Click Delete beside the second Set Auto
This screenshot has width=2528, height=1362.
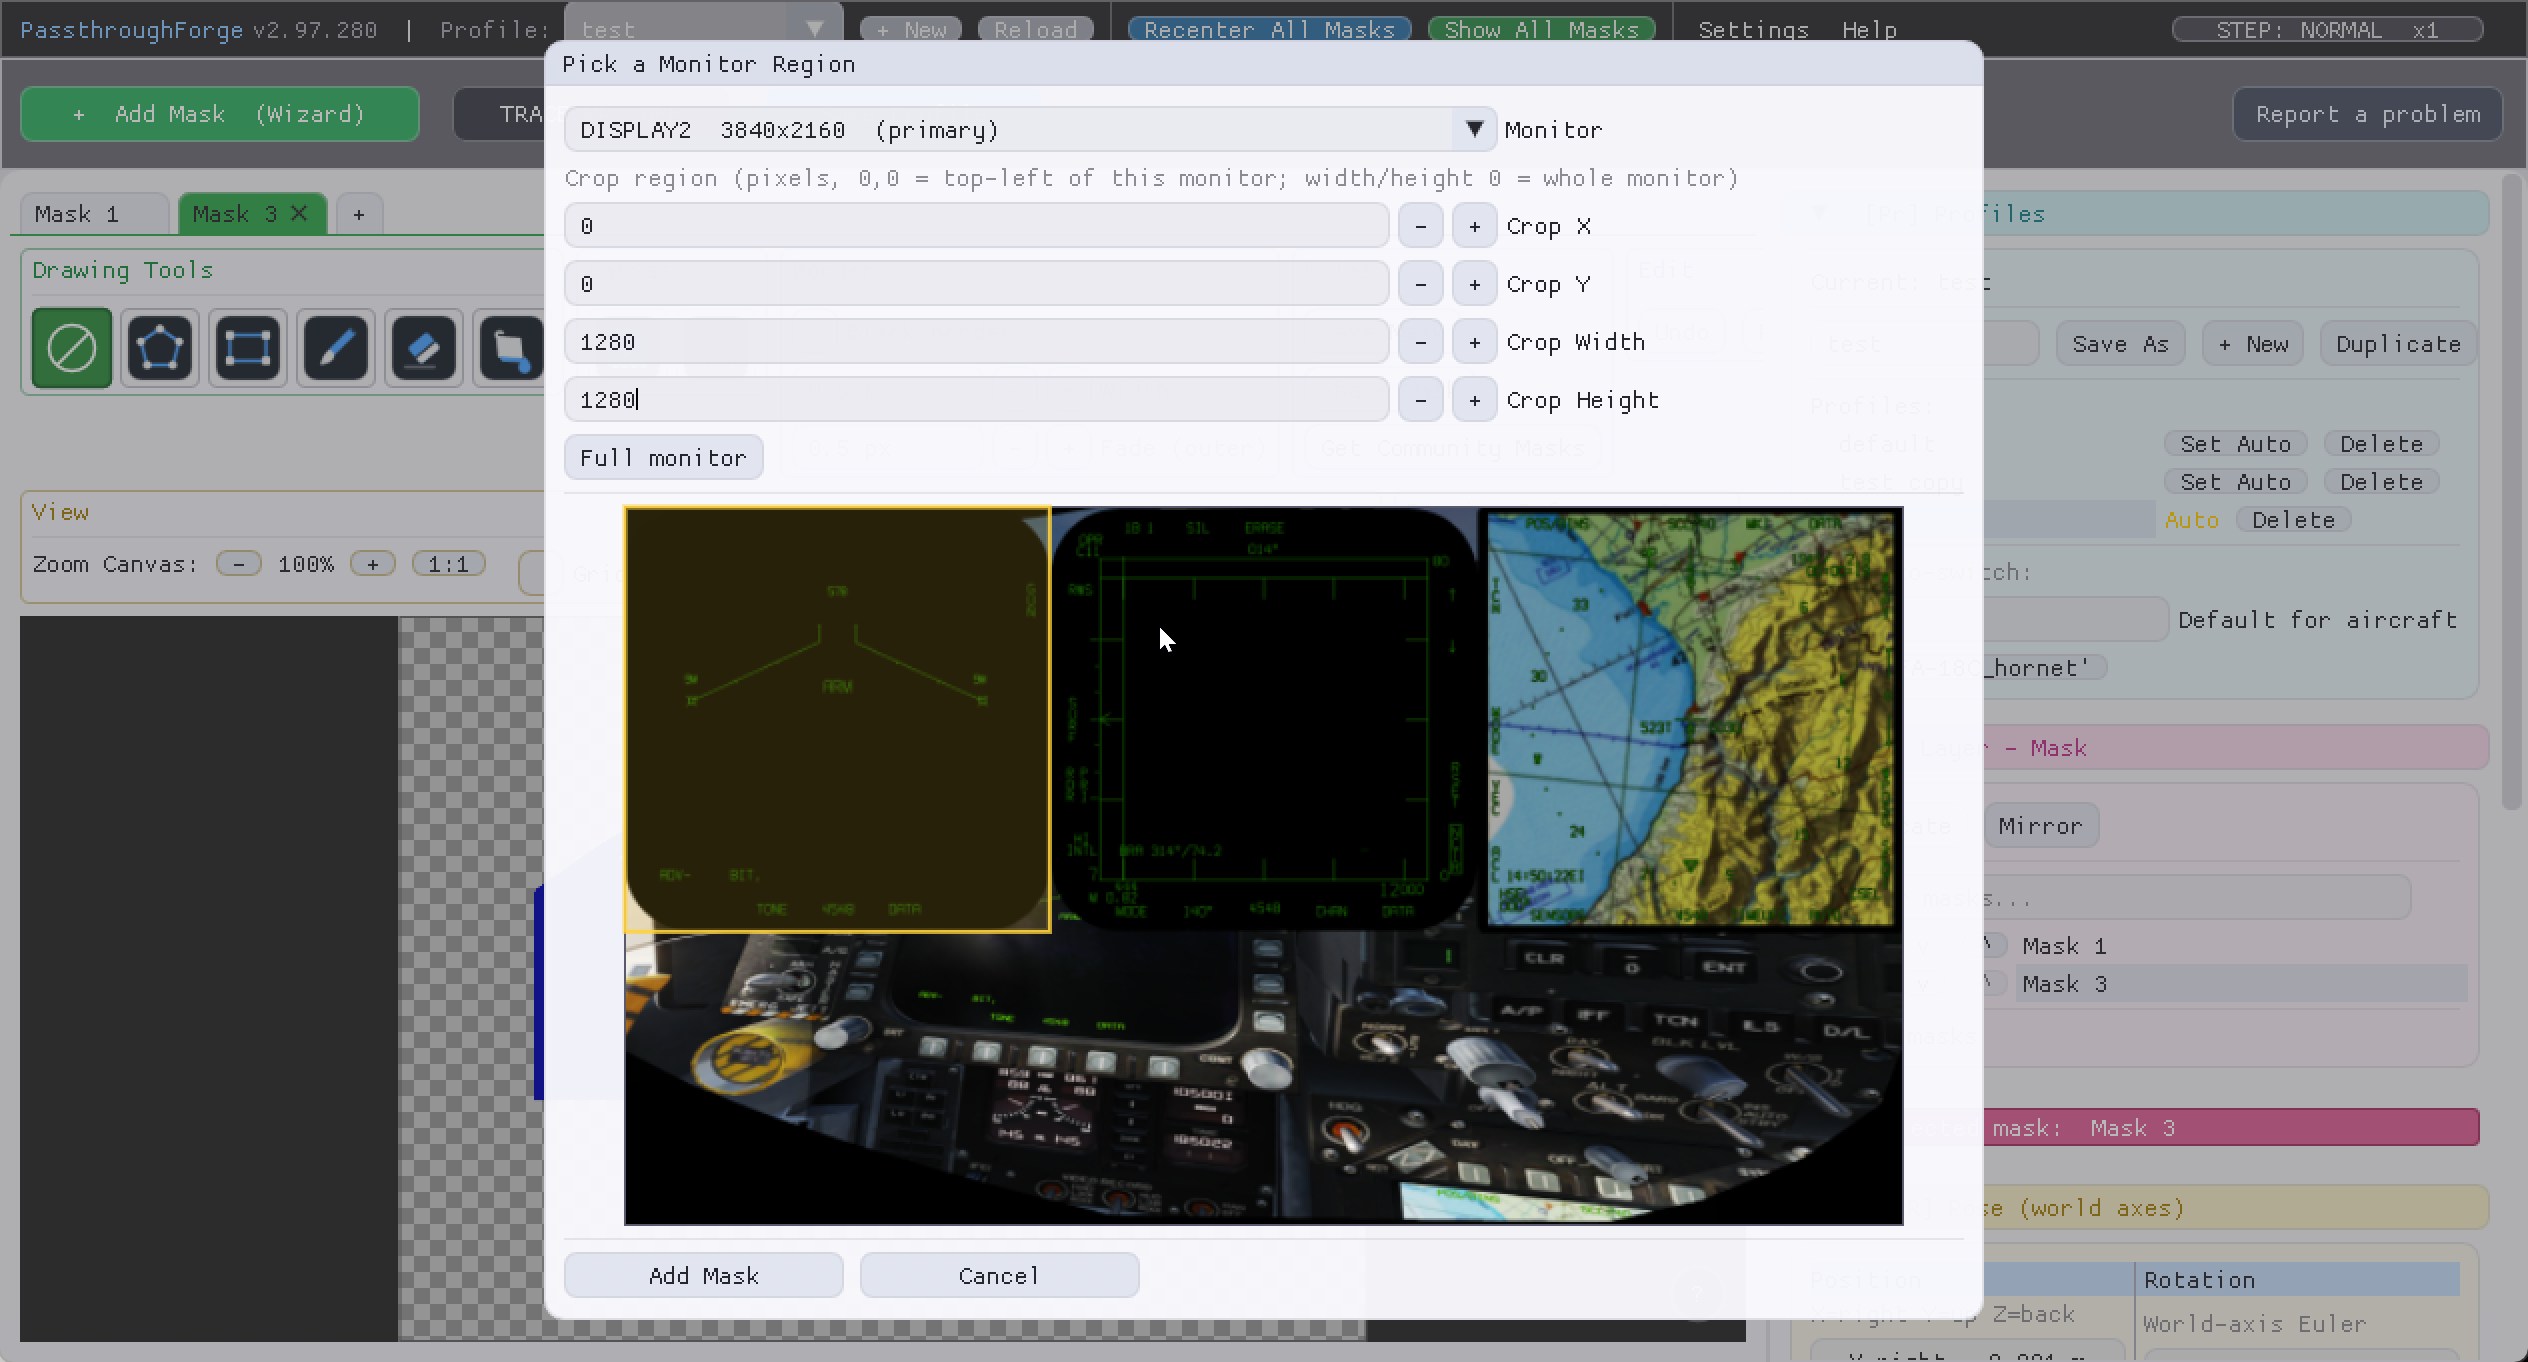[x=2381, y=482]
